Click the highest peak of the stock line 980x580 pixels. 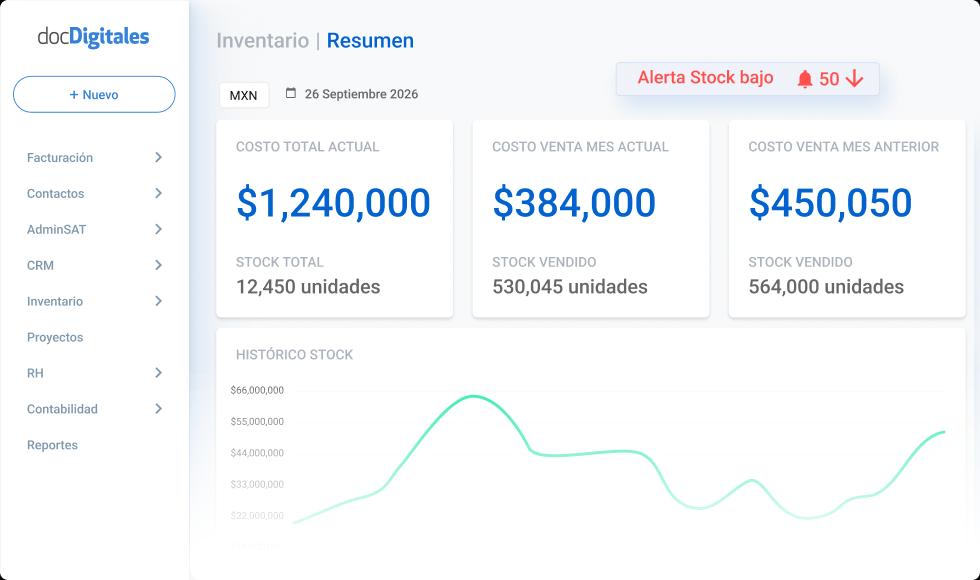coord(474,396)
